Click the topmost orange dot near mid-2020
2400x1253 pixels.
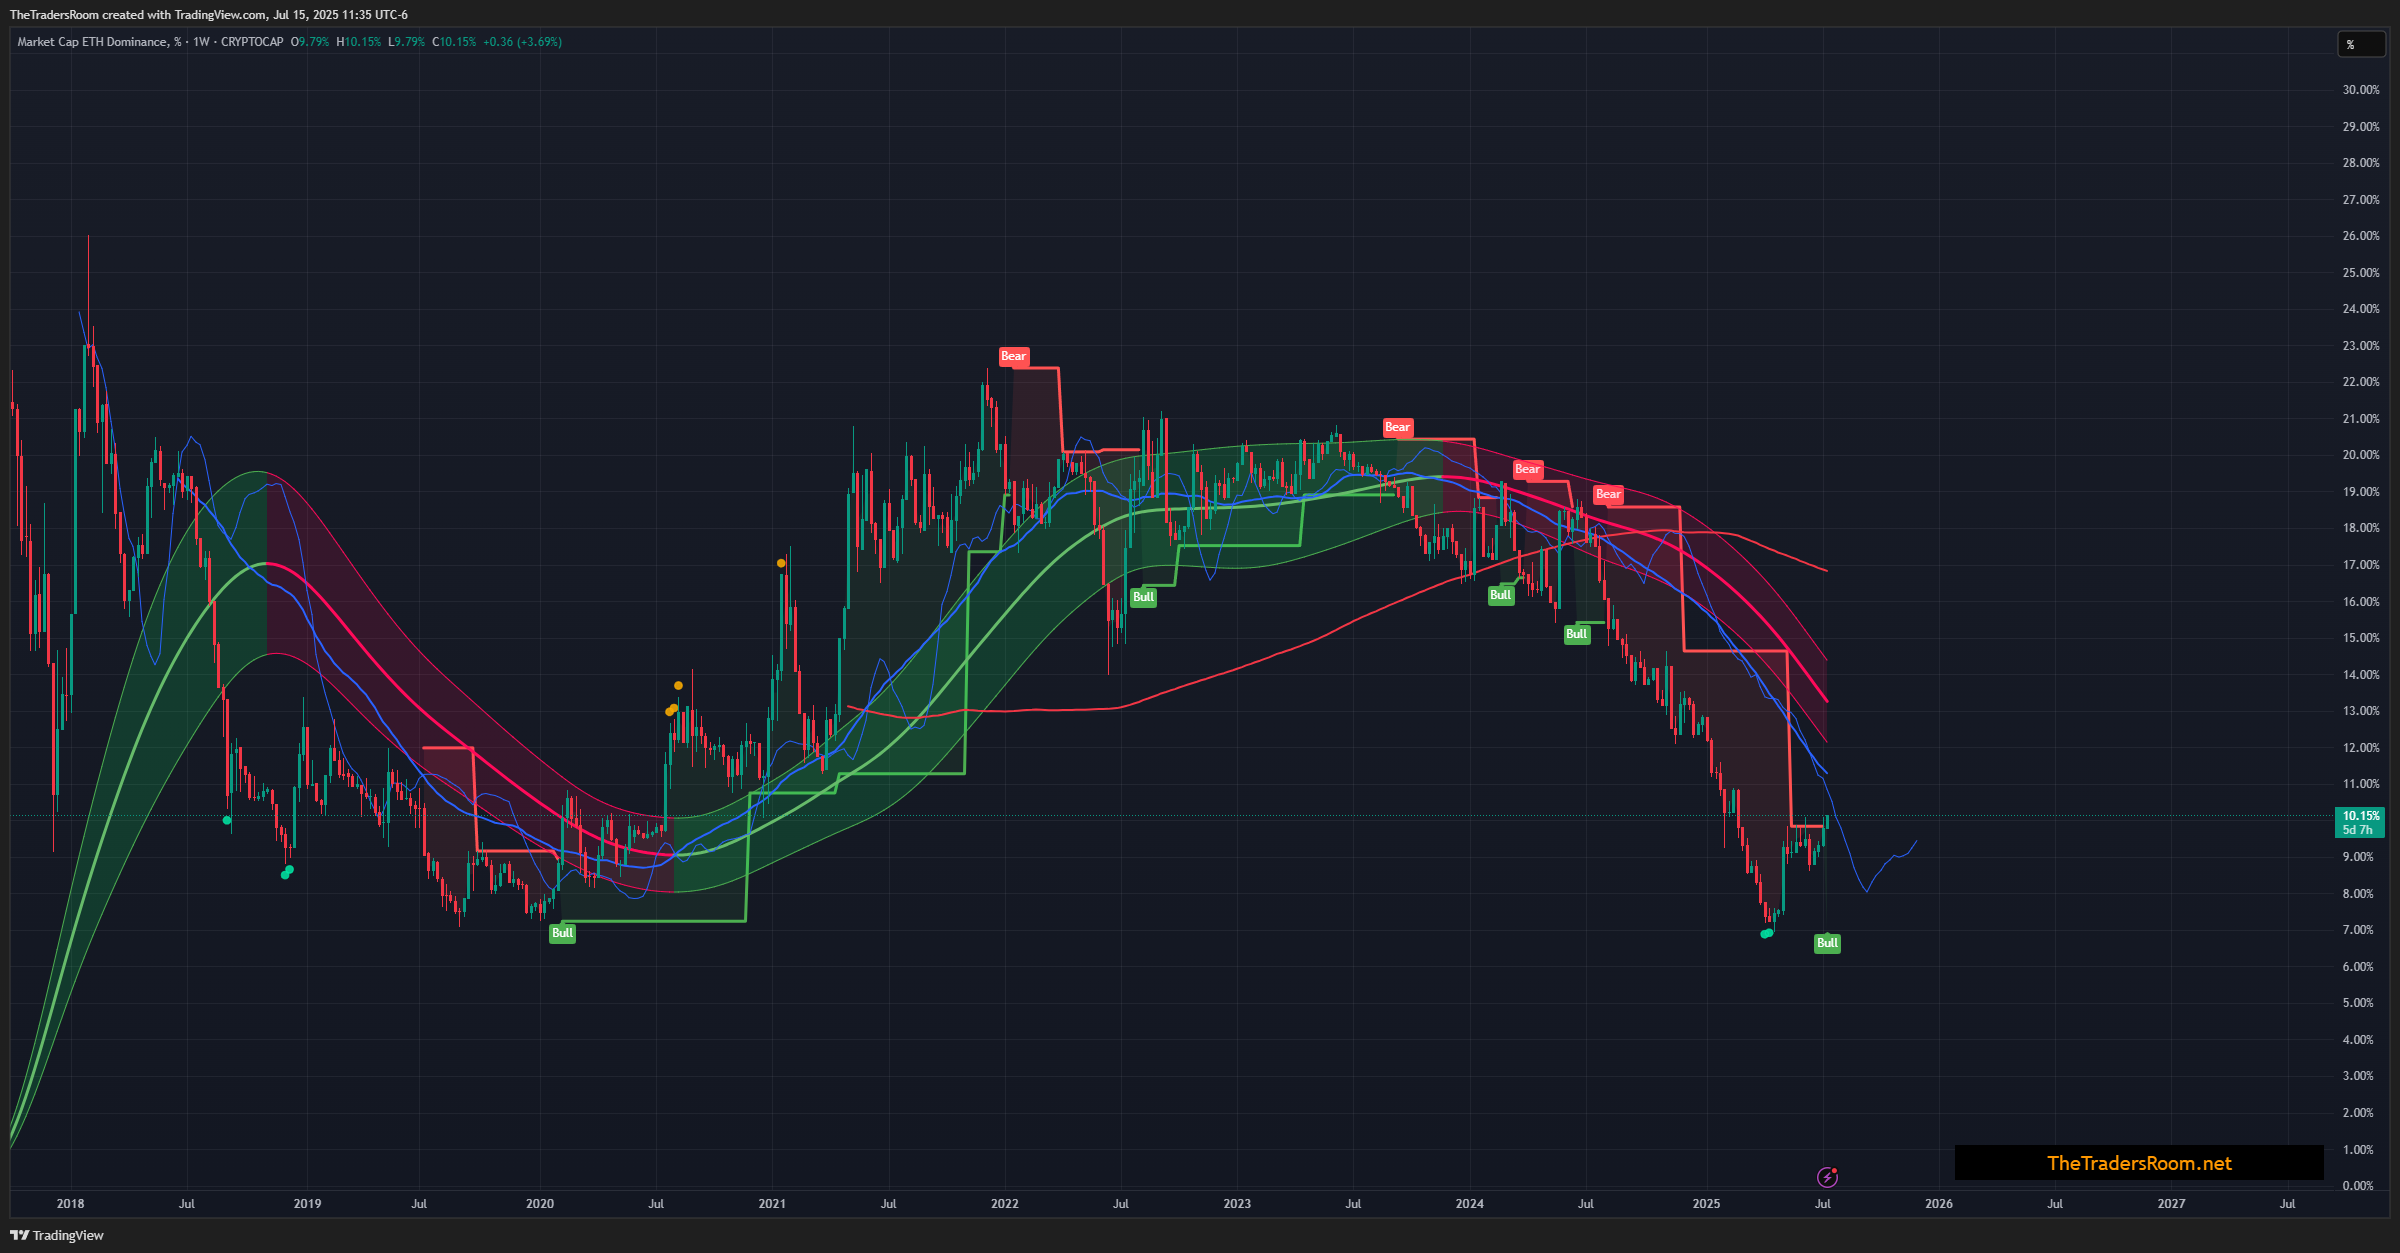click(678, 686)
